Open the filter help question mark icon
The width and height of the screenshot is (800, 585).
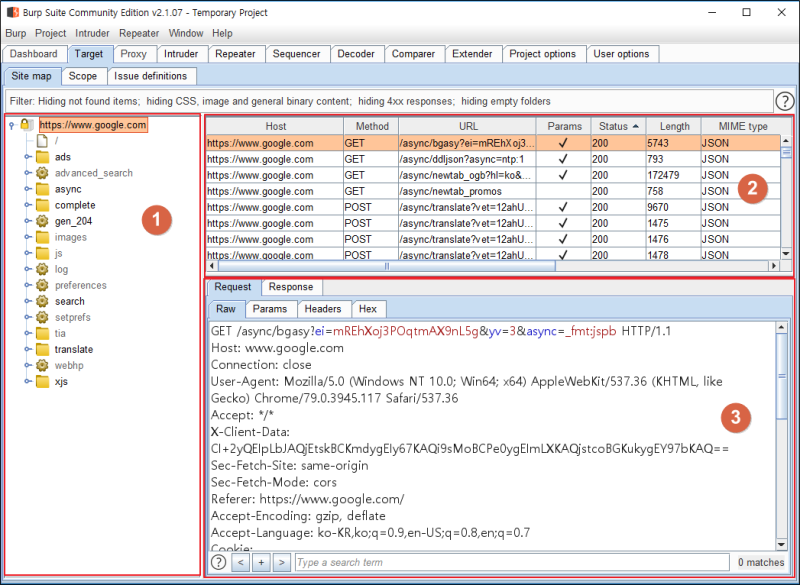pyautogui.click(x=784, y=101)
